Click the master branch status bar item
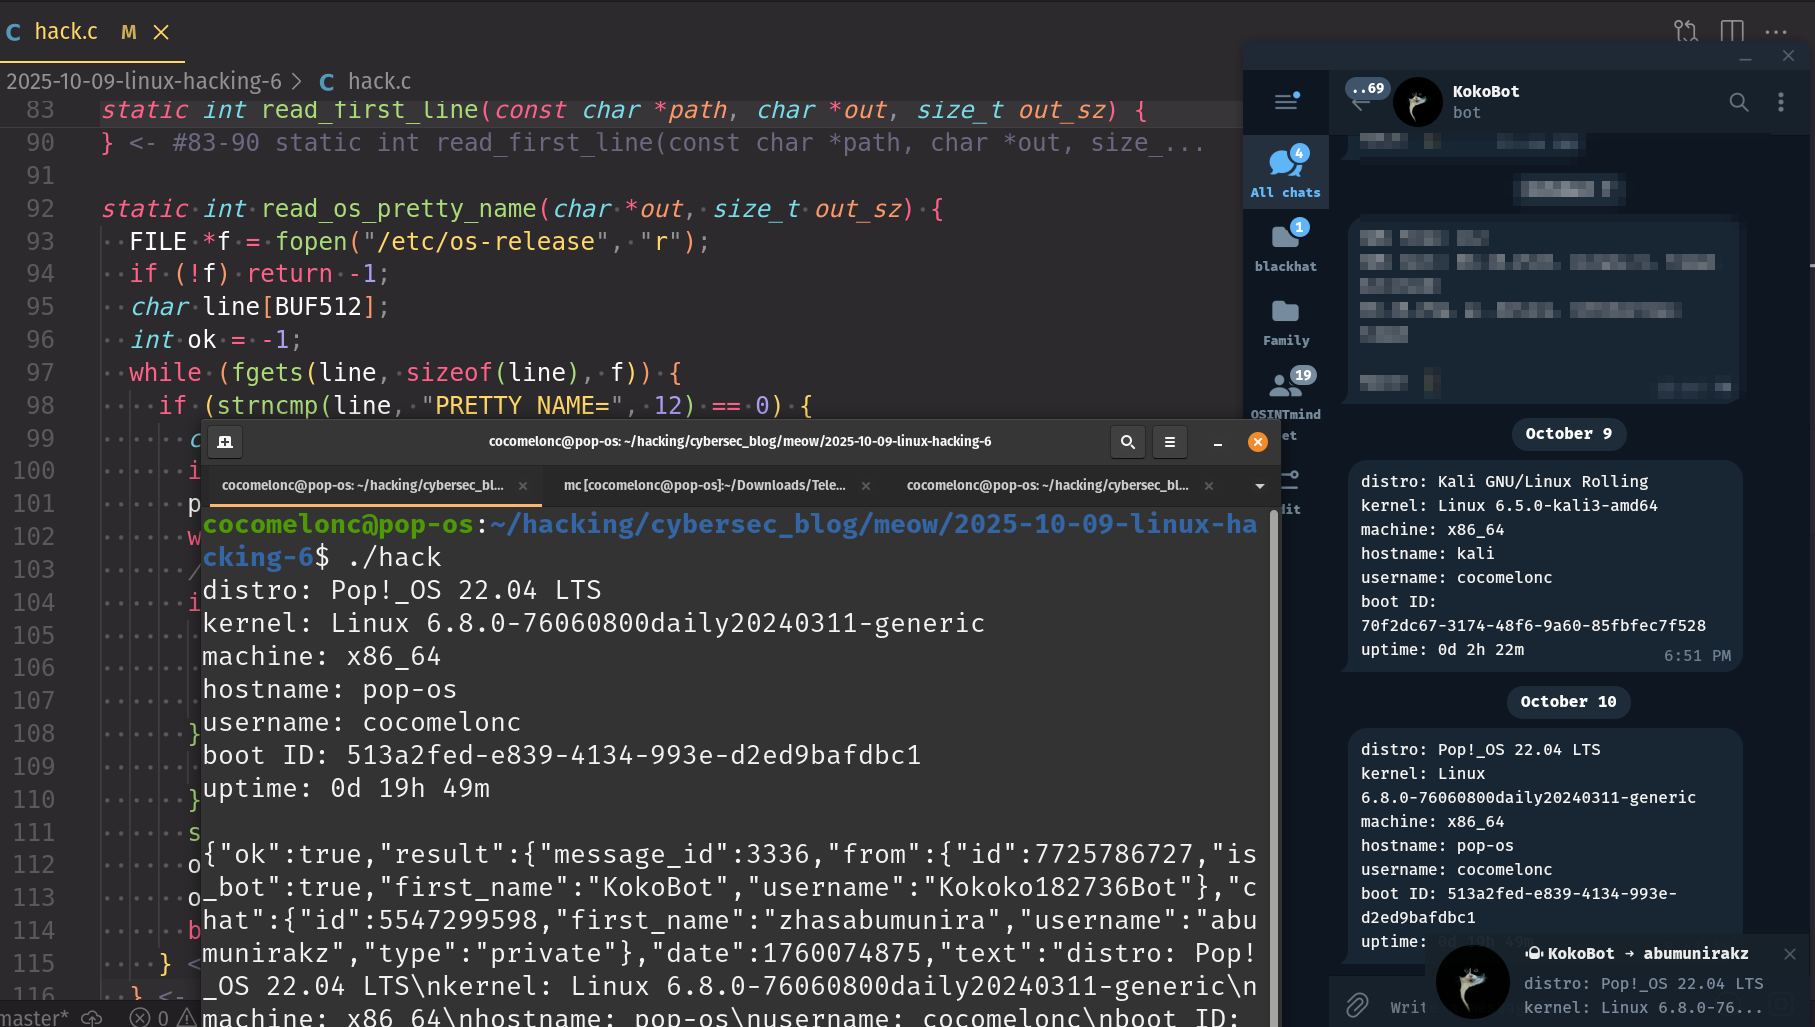Image resolution: width=1815 pixels, height=1027 pixels. coord(35,1017)
